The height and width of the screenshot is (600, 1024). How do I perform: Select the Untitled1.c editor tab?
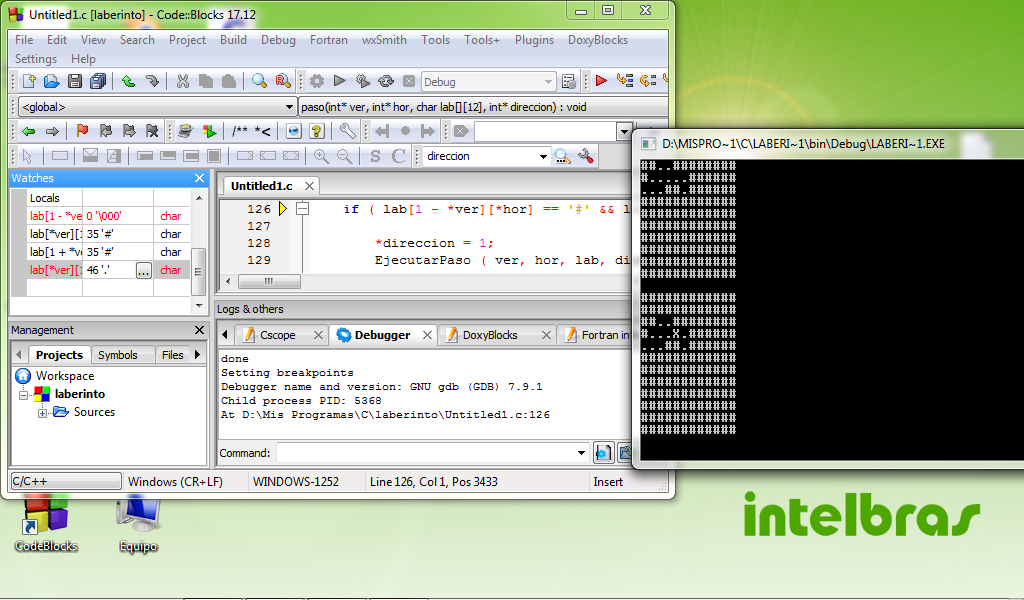pyautogui.click(x=261, y=186)
